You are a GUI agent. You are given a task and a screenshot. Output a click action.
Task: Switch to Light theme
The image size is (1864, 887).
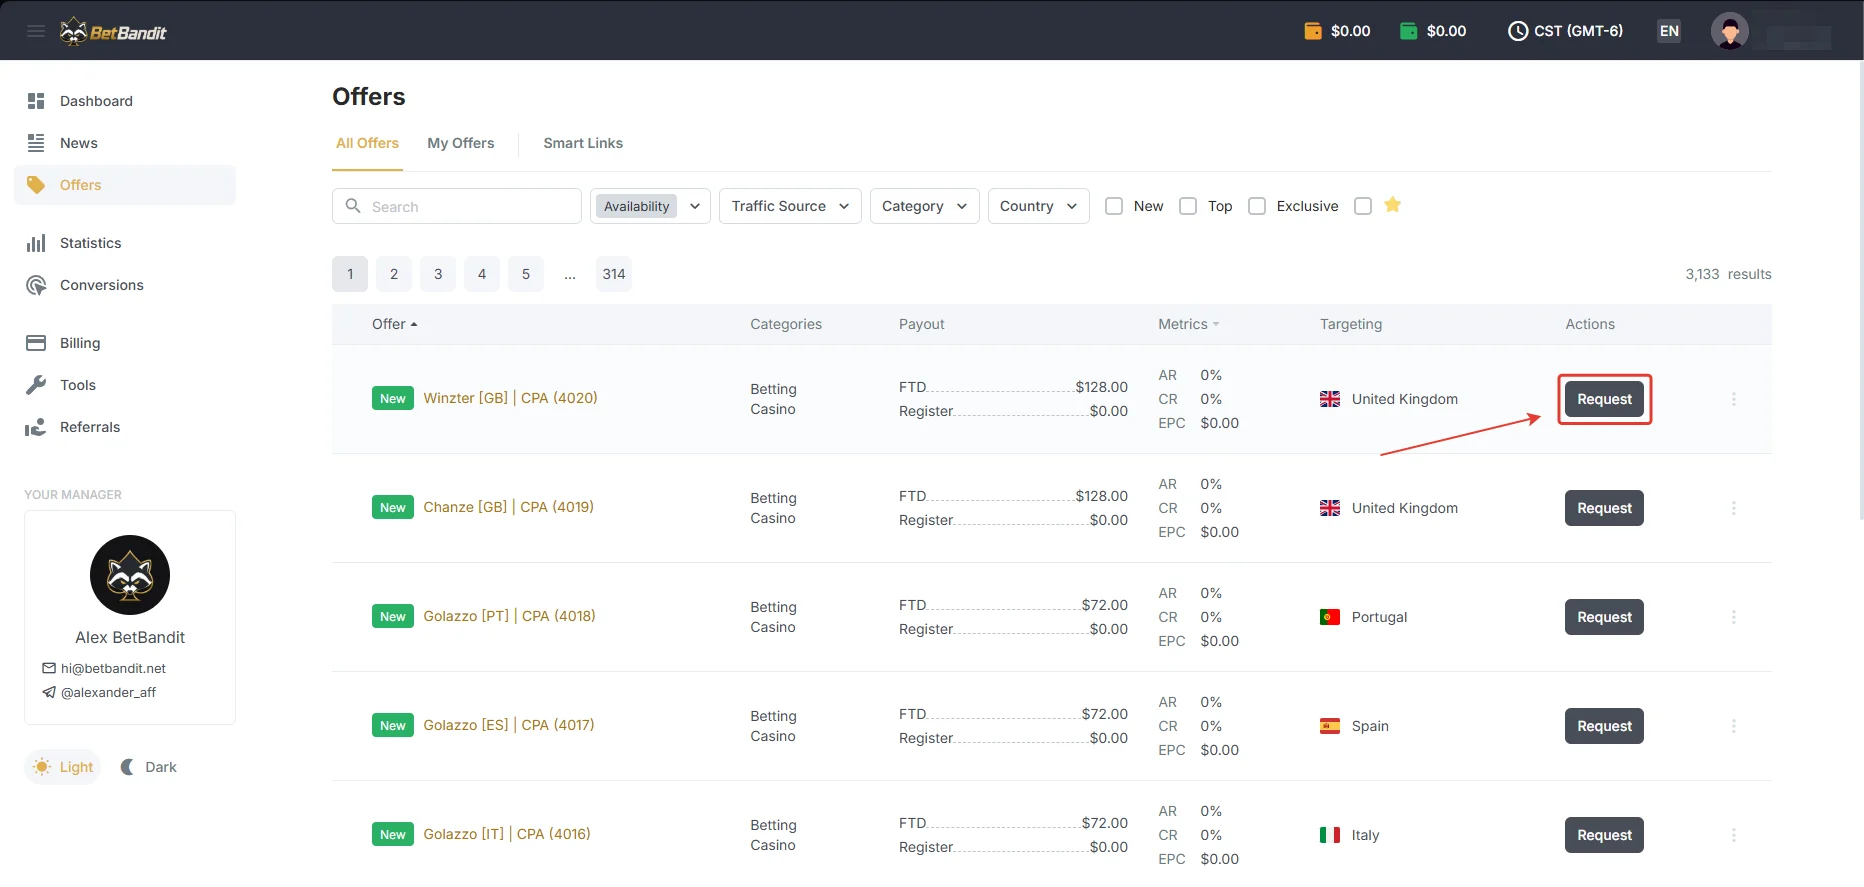pyautogui.click(x=63, y=767)
